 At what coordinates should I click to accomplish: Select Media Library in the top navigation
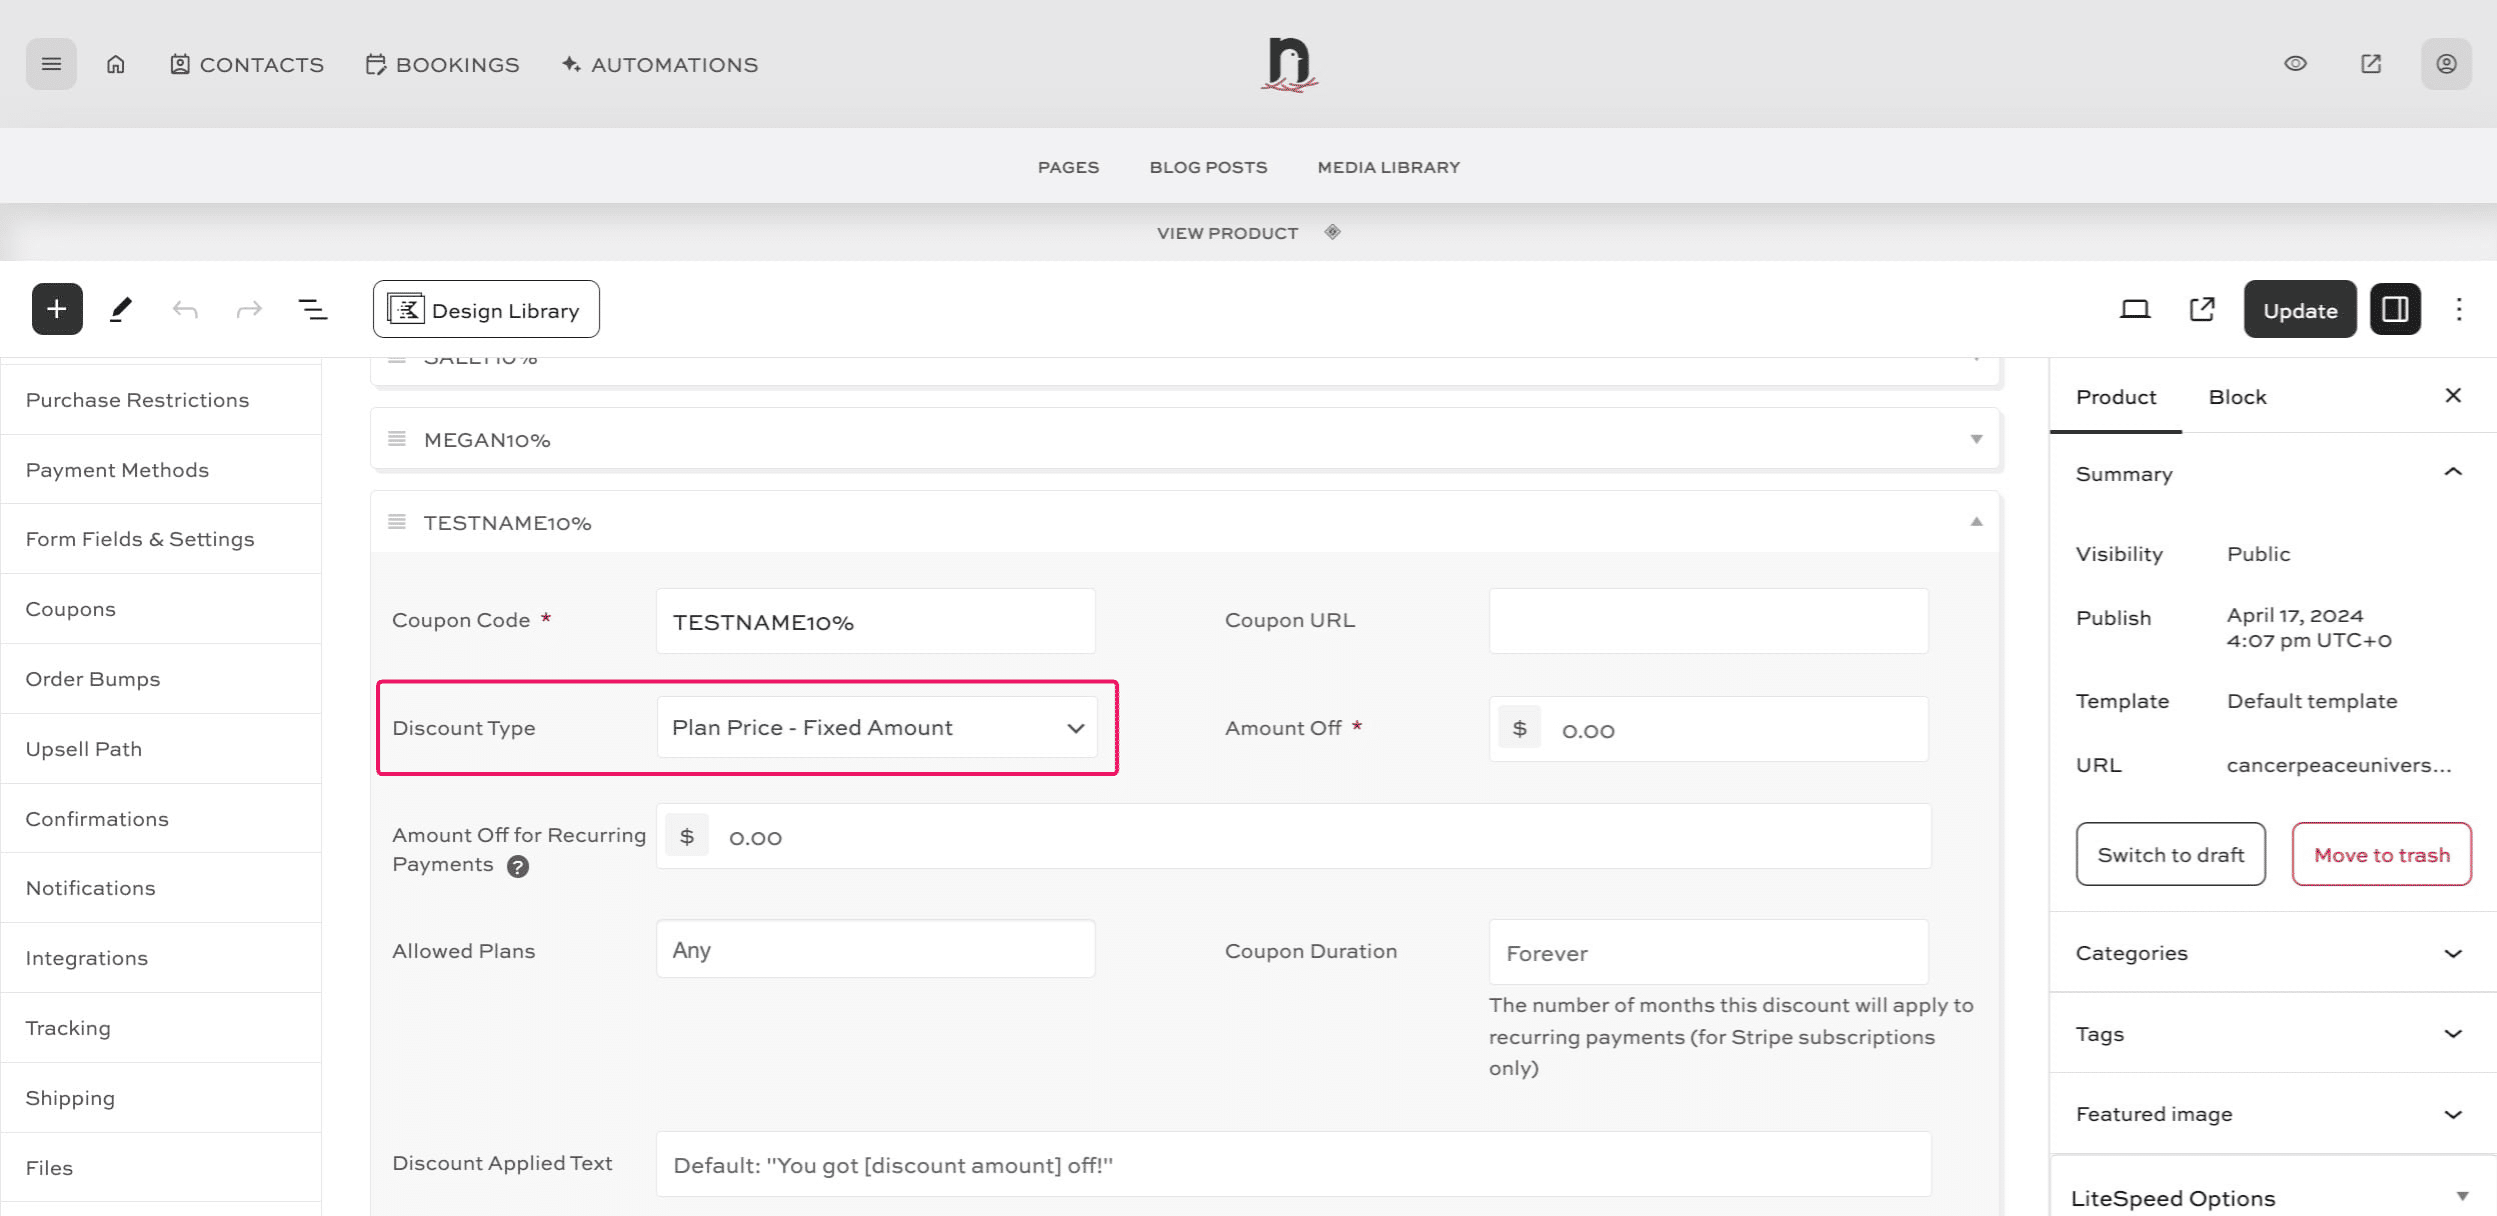(x=1387, y=167)
